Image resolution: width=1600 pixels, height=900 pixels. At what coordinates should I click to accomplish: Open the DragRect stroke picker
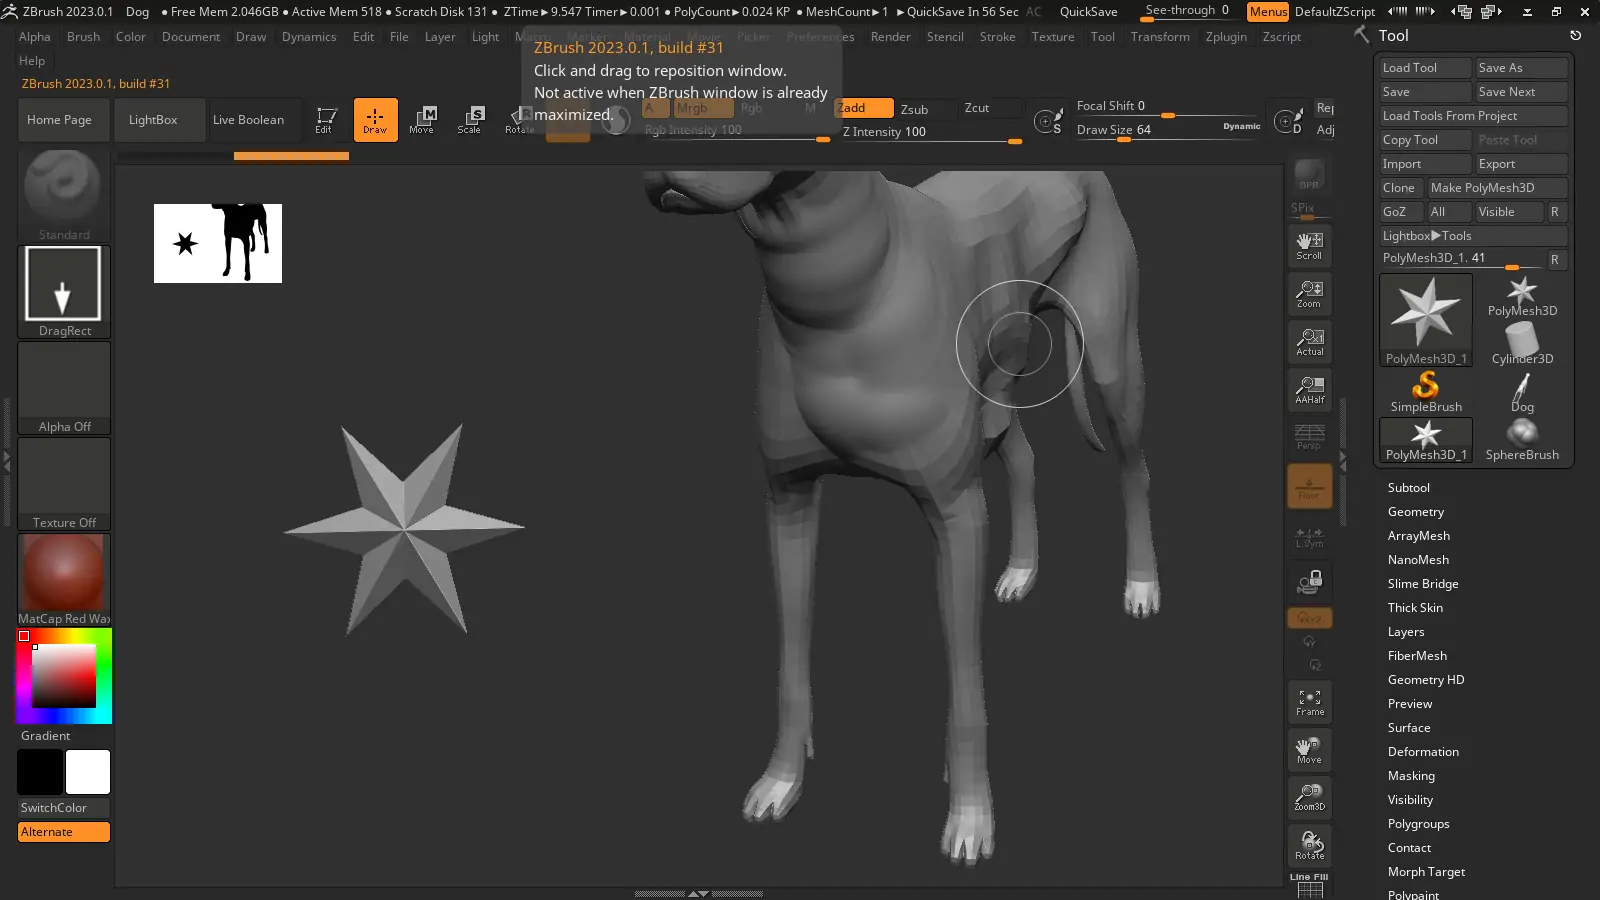[x=64, y=292]
